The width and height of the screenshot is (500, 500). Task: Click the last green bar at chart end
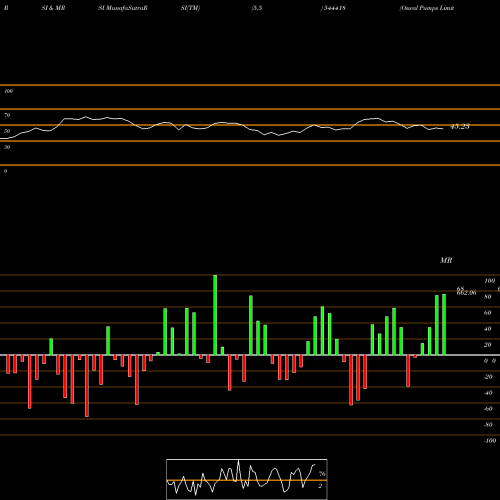[444, 324]
